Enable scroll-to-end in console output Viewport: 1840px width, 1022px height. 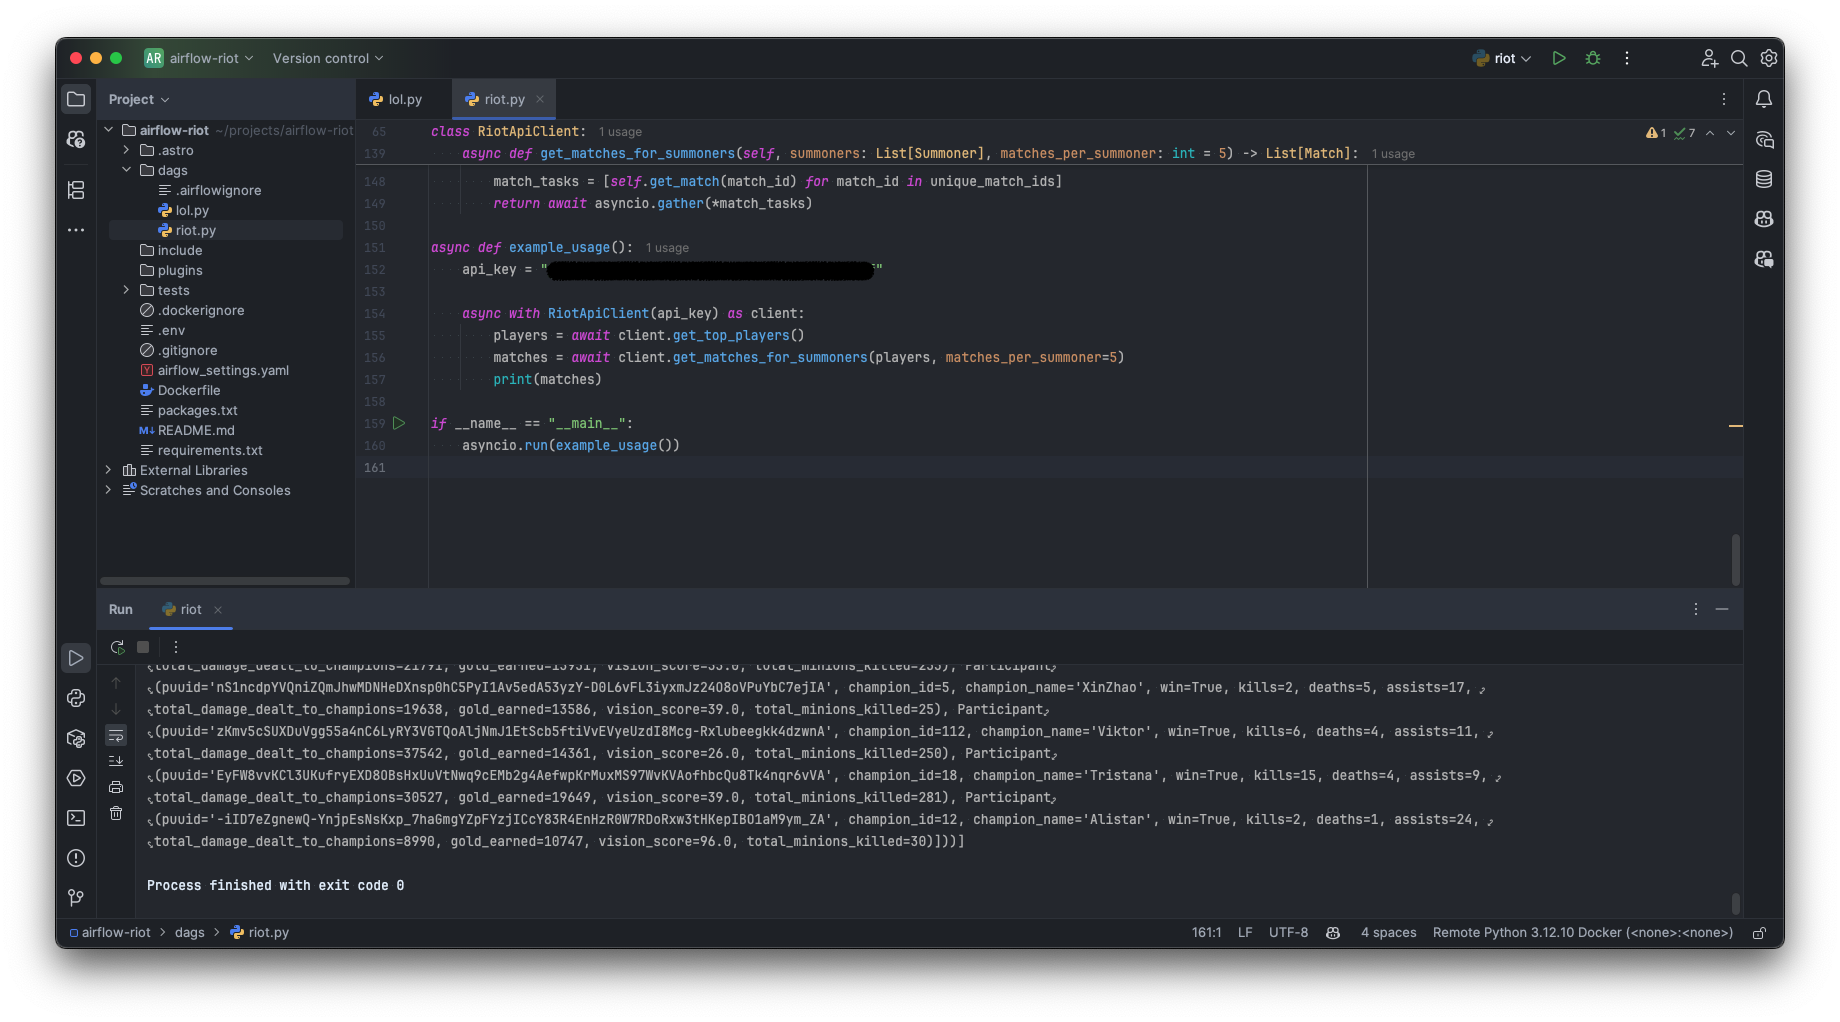point(116,761)
